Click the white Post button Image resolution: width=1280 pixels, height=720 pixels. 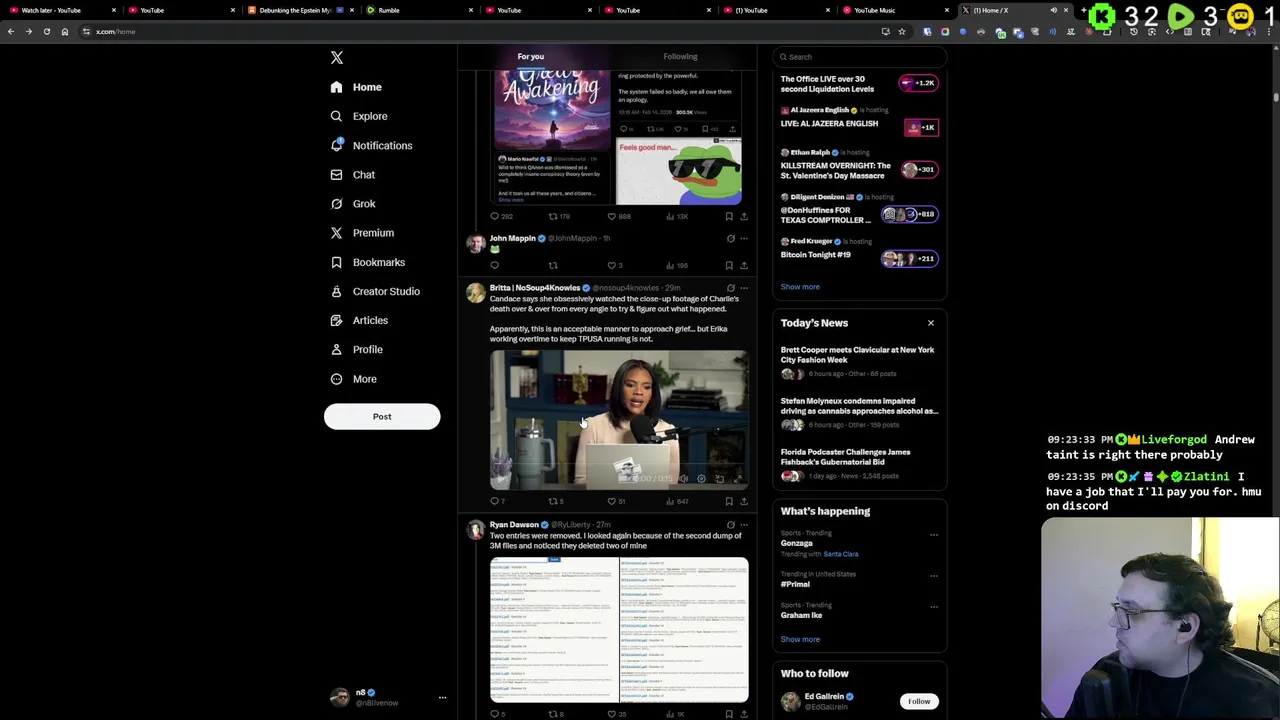(382, 417)
